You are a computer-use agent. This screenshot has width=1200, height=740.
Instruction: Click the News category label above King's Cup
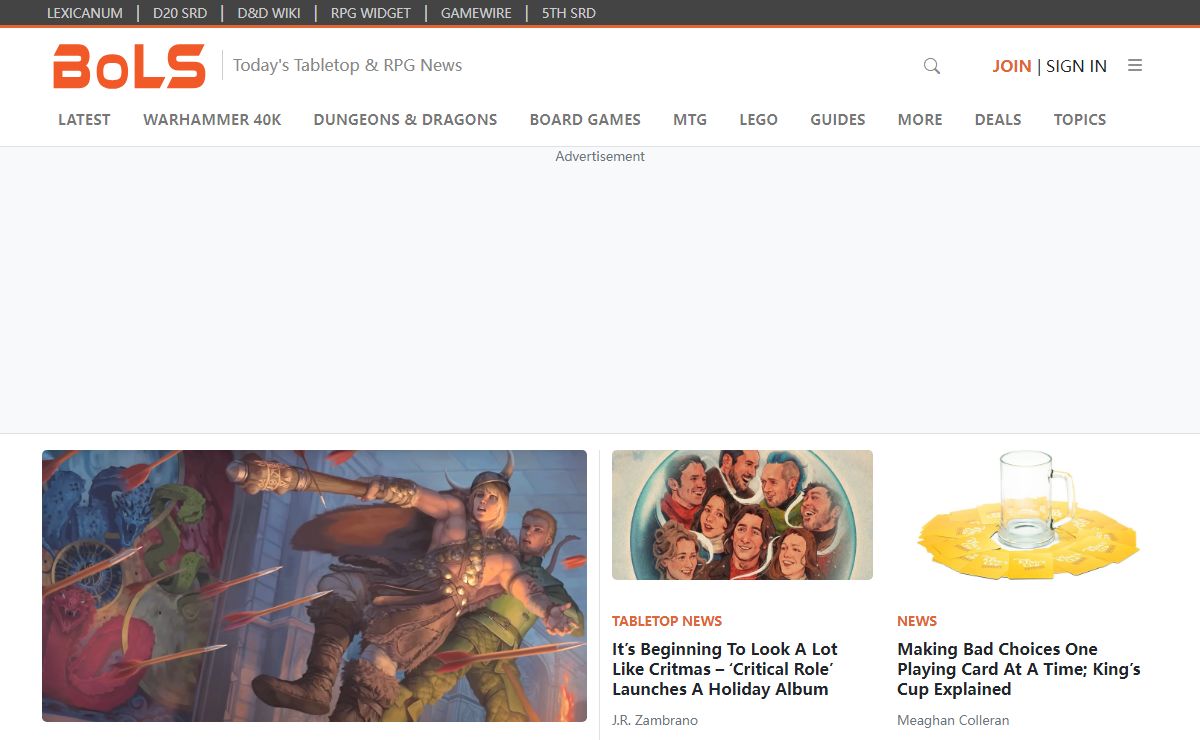pos(917,621)
